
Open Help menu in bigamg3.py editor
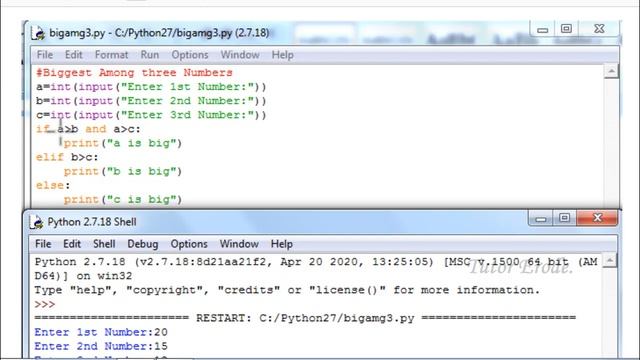pos(282,55)
